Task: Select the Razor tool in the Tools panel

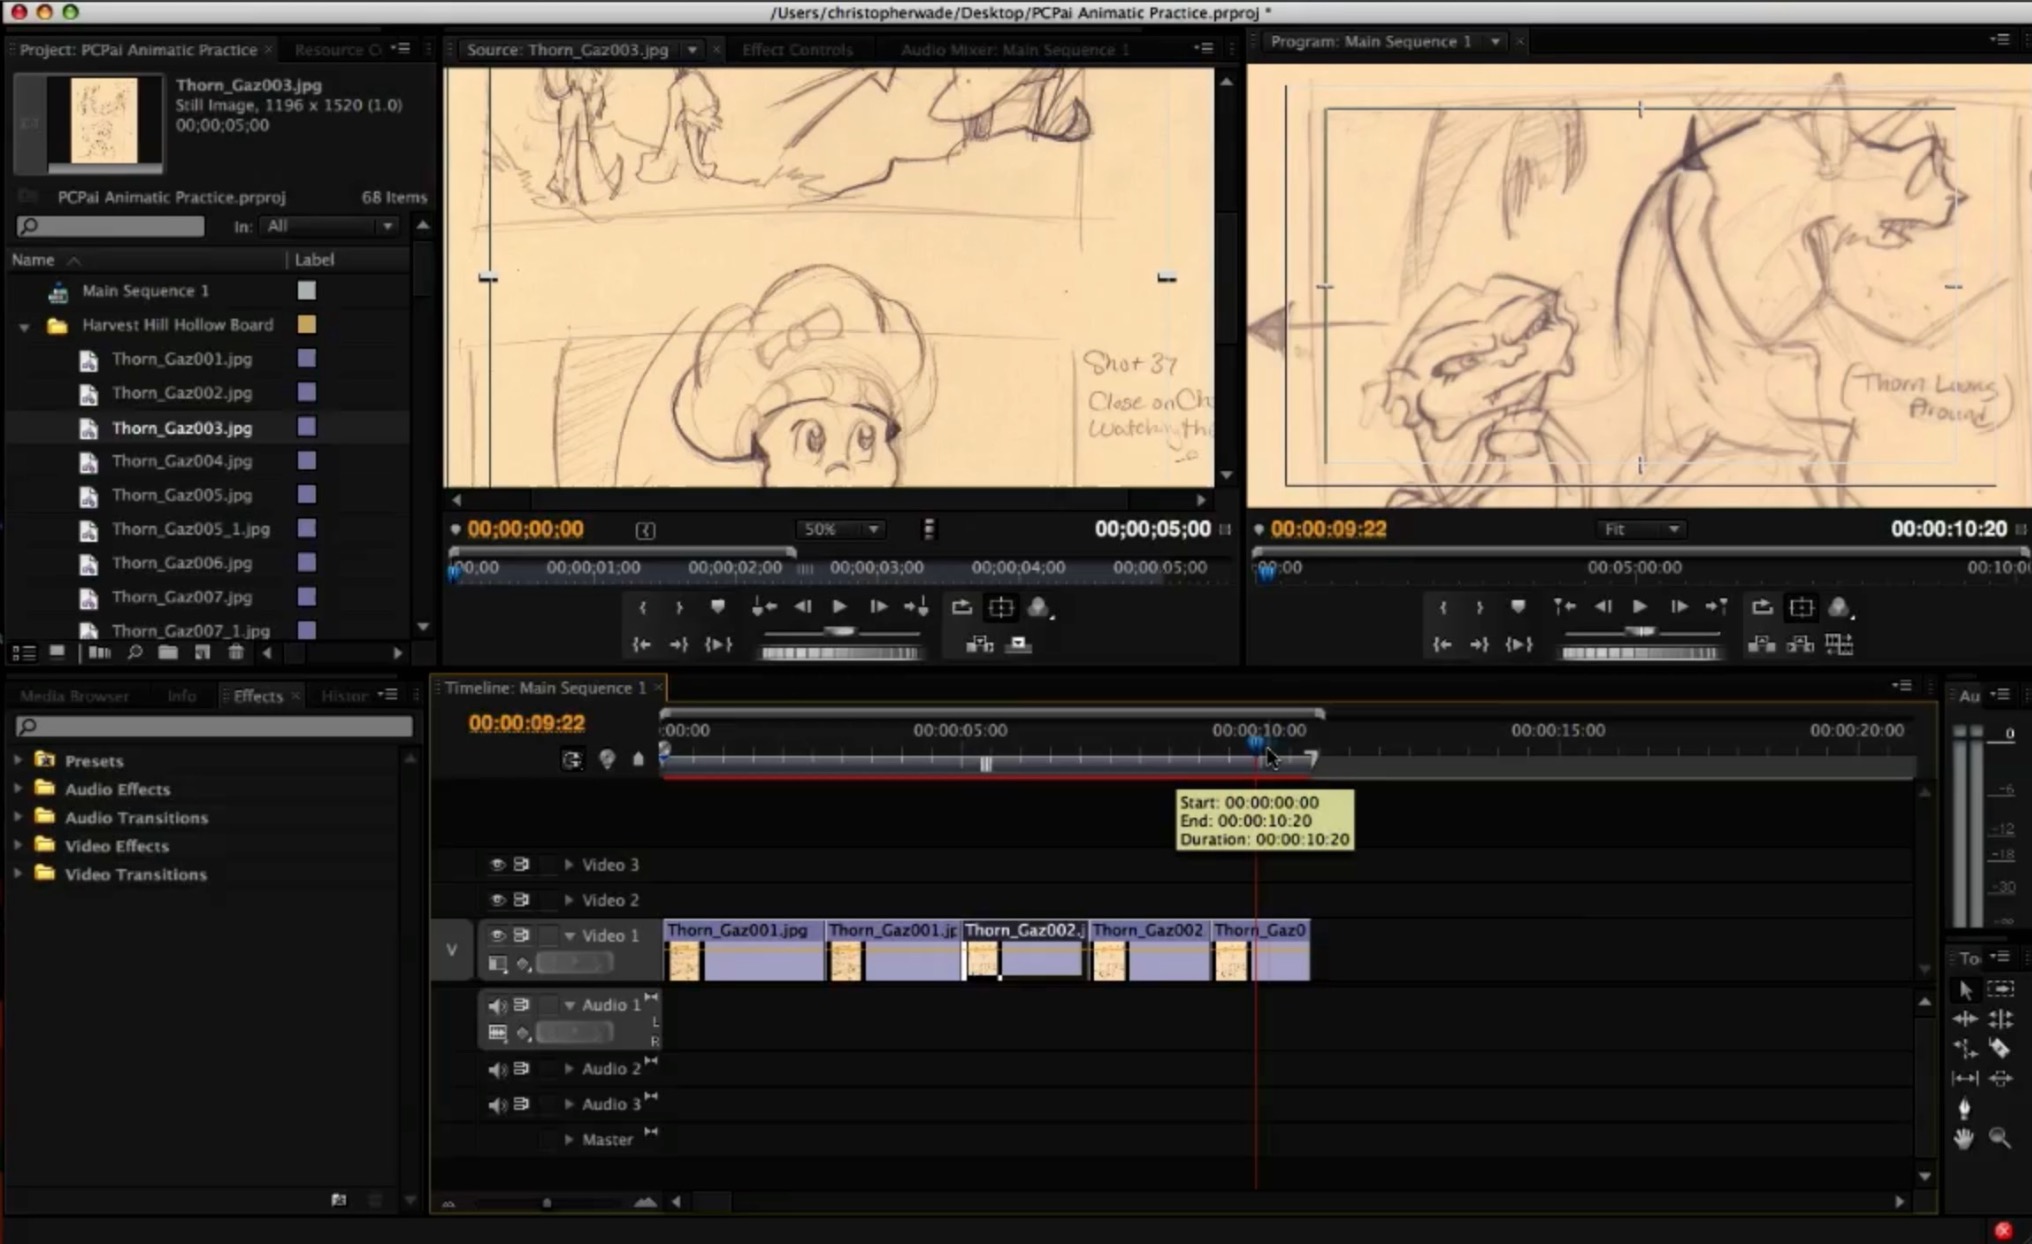Action: [2001, 1047]
